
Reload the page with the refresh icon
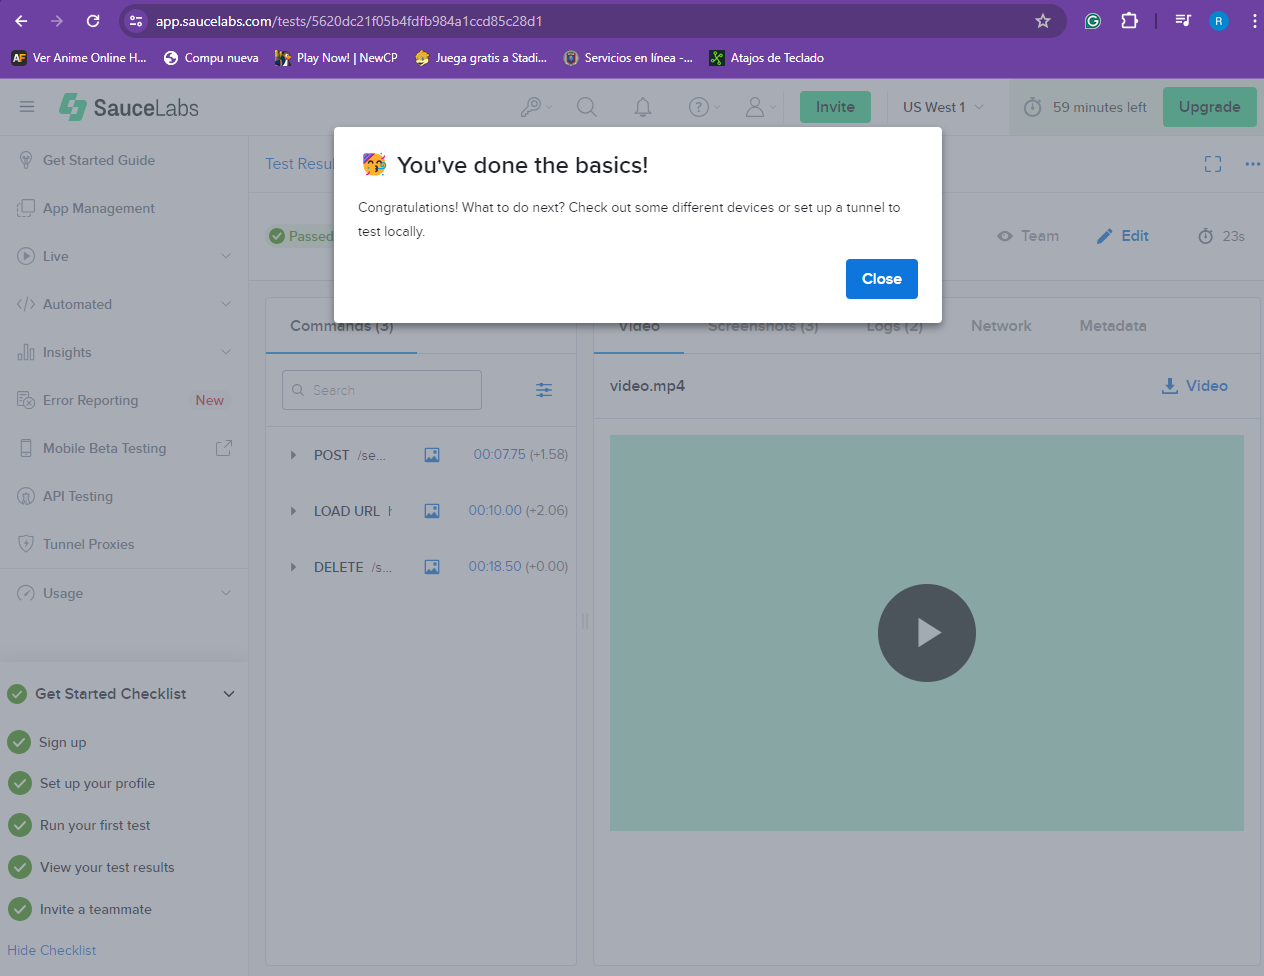click(93, 21)
